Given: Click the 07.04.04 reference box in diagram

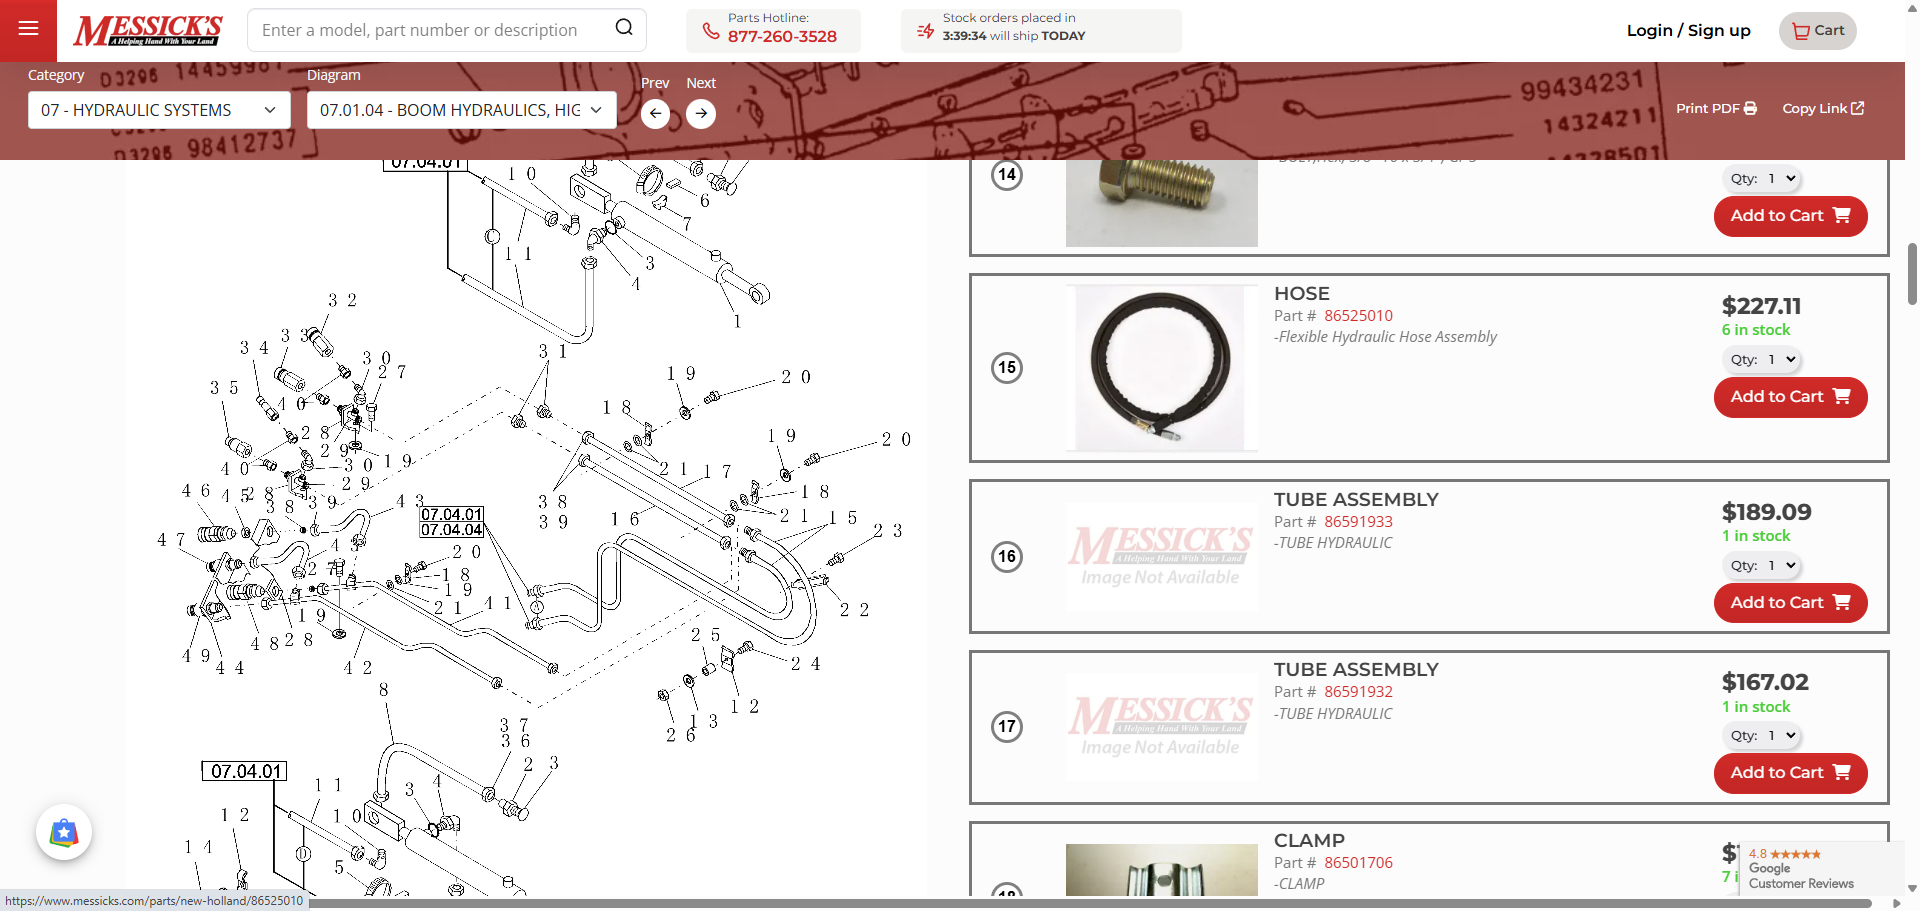Looking at the screenshot, I should [452, 530].
